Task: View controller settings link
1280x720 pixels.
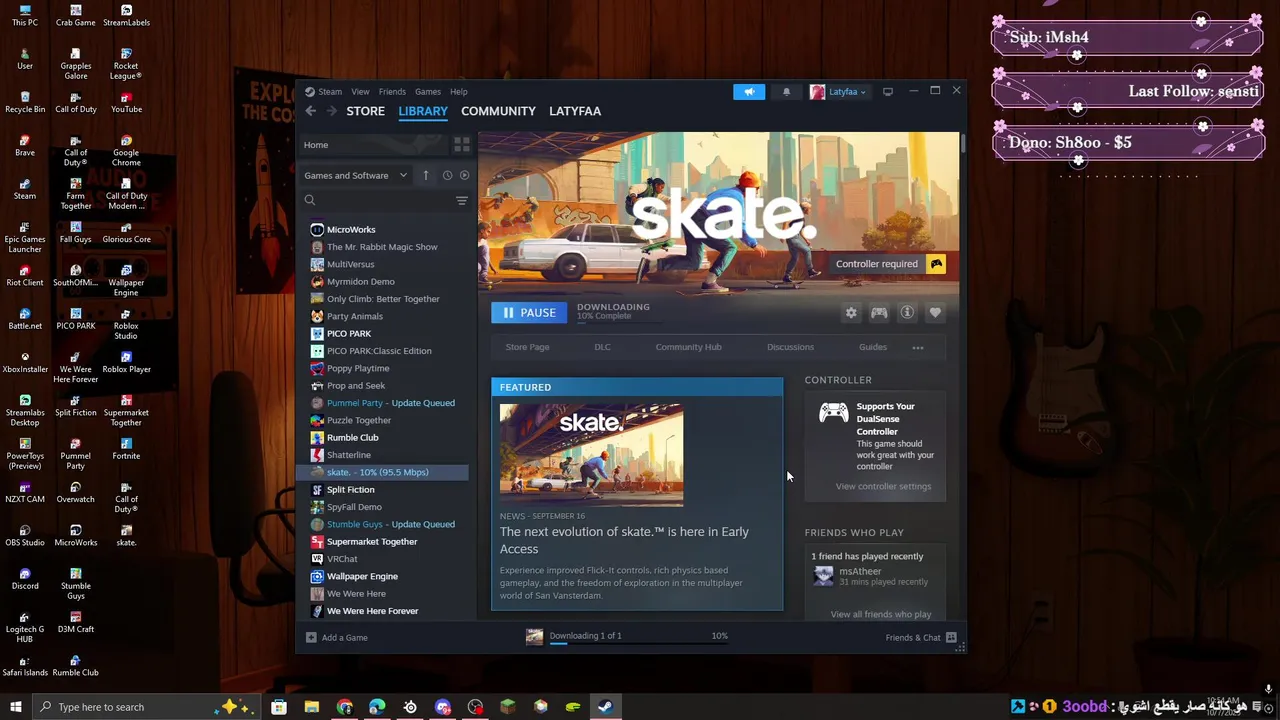Action: [x=883, y=486]
